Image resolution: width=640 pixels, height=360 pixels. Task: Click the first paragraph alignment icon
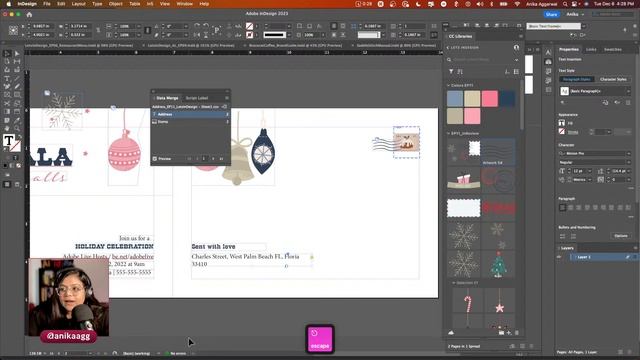click(x=562, y=207)
